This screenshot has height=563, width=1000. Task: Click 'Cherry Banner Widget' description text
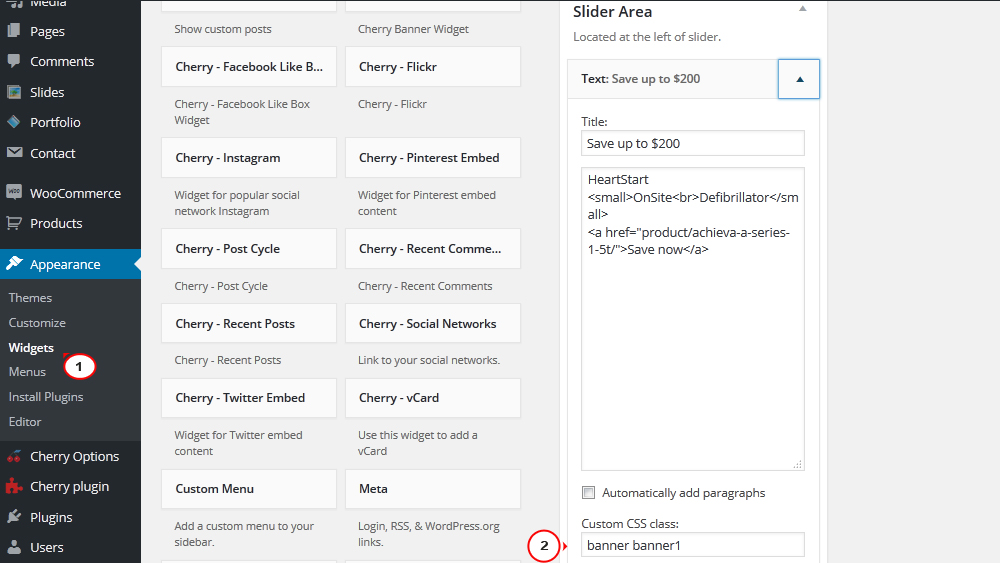tap(413, 29)
